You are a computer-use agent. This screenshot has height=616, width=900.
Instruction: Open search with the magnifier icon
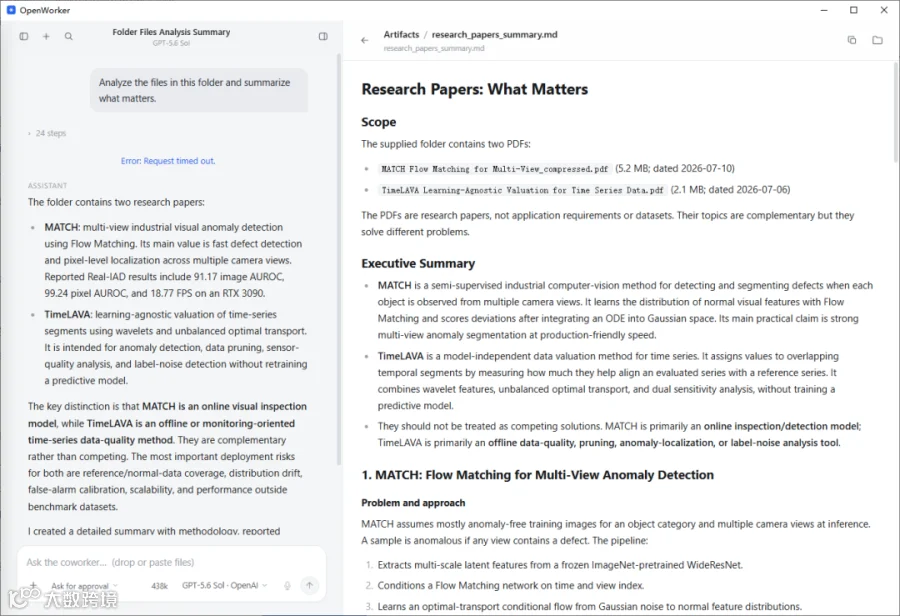68,36
